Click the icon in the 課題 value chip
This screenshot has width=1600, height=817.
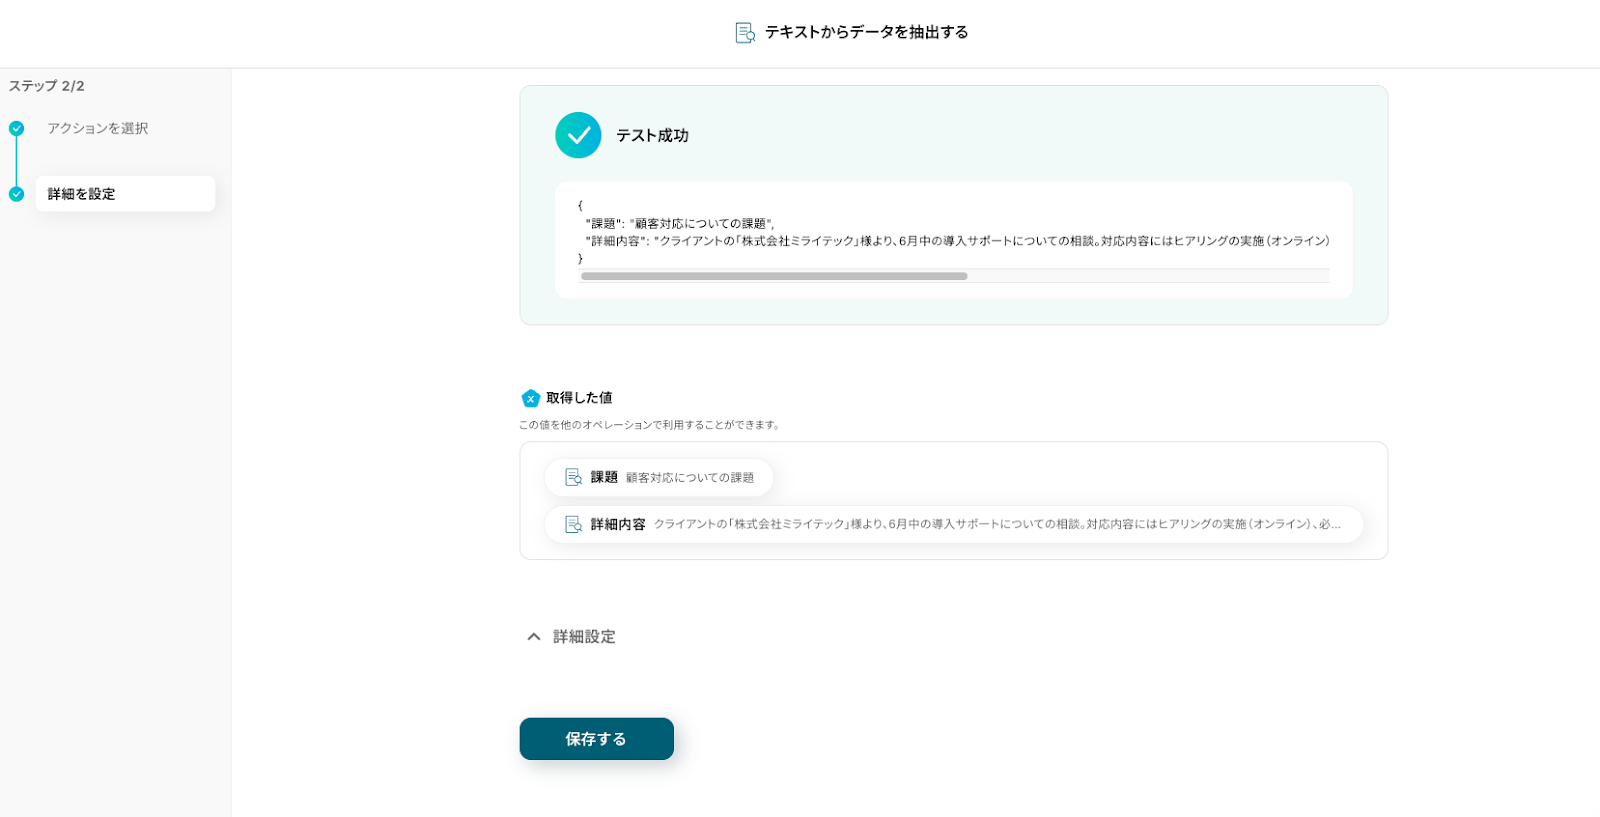[574, 477]
